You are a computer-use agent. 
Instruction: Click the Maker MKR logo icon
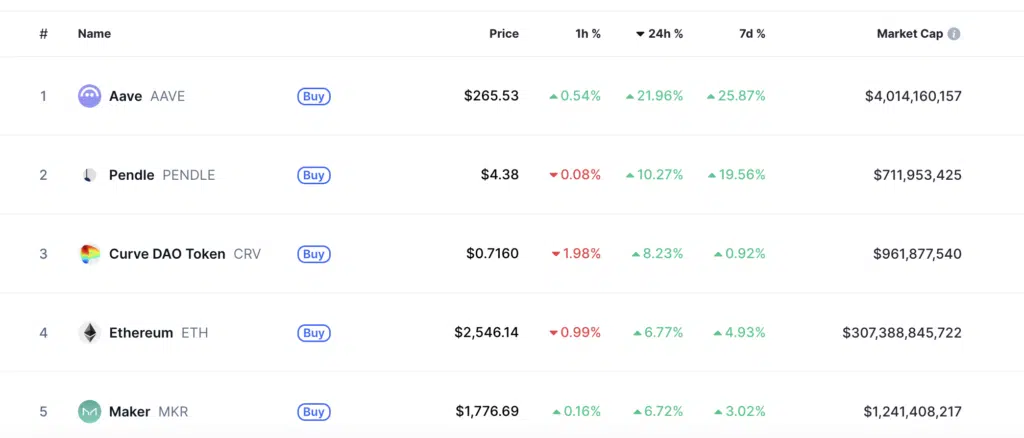[89, 412]
